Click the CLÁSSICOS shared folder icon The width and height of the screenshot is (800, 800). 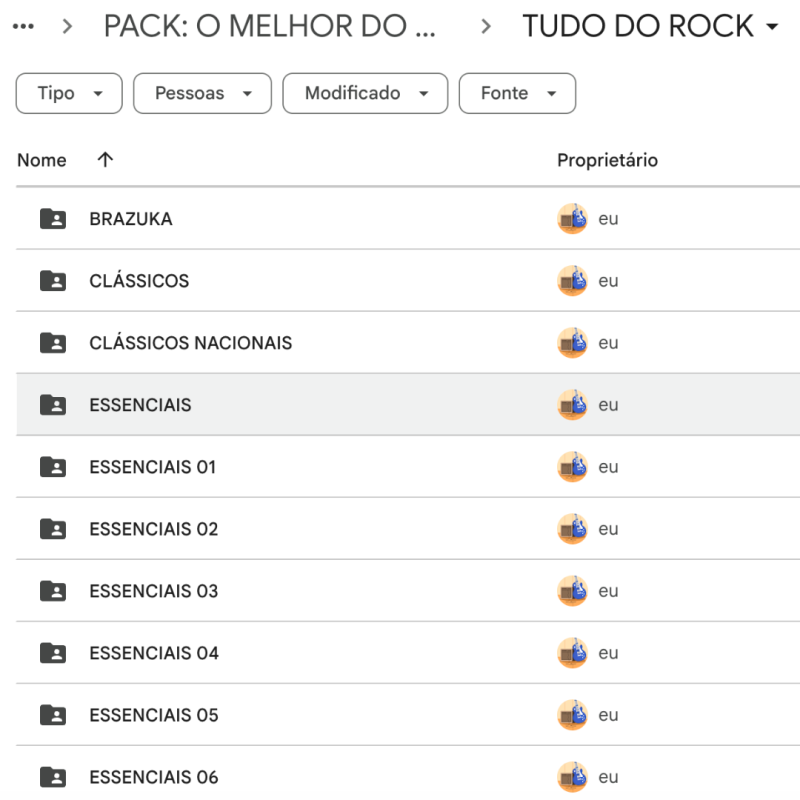[53, 281]
